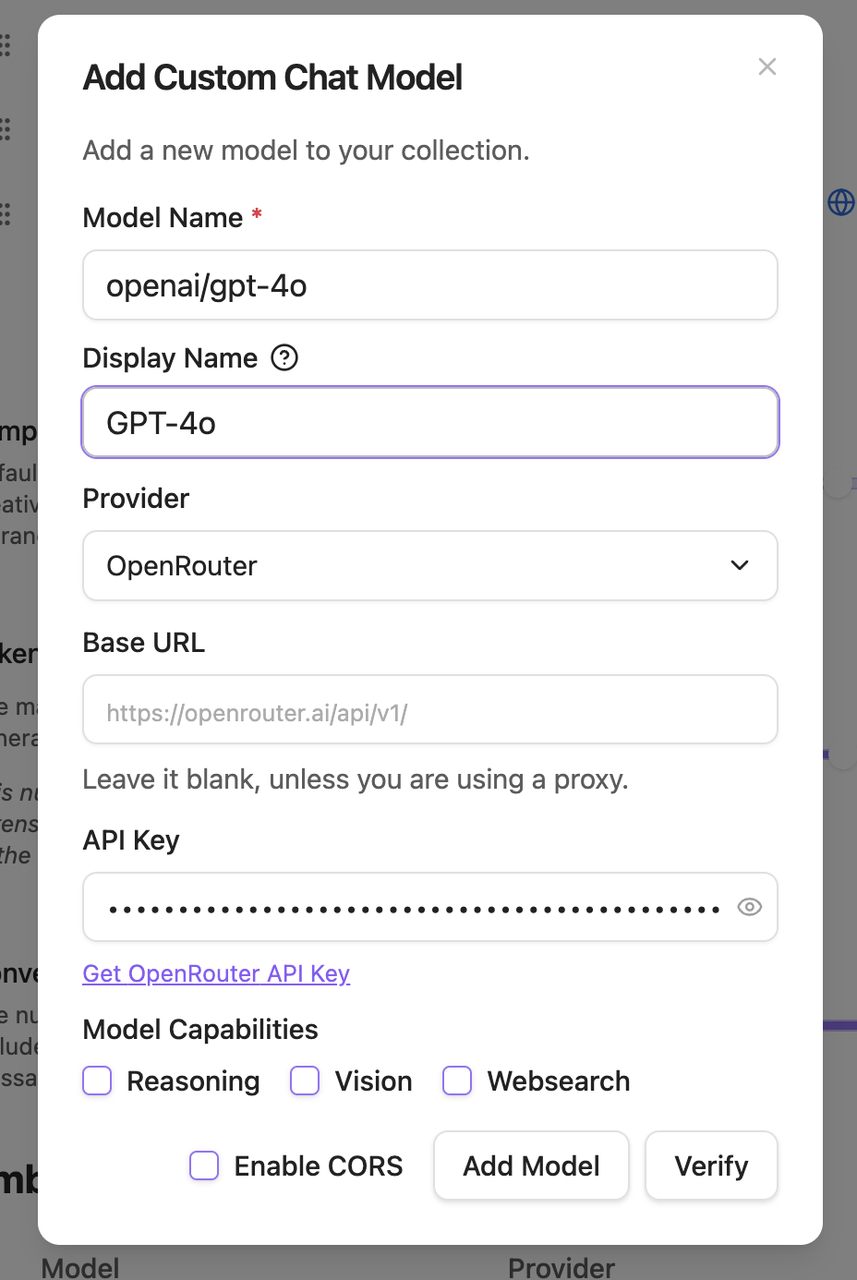Verify the model with the Verify button
Screen dimensions: 857x1280
tap(711, 1166)
